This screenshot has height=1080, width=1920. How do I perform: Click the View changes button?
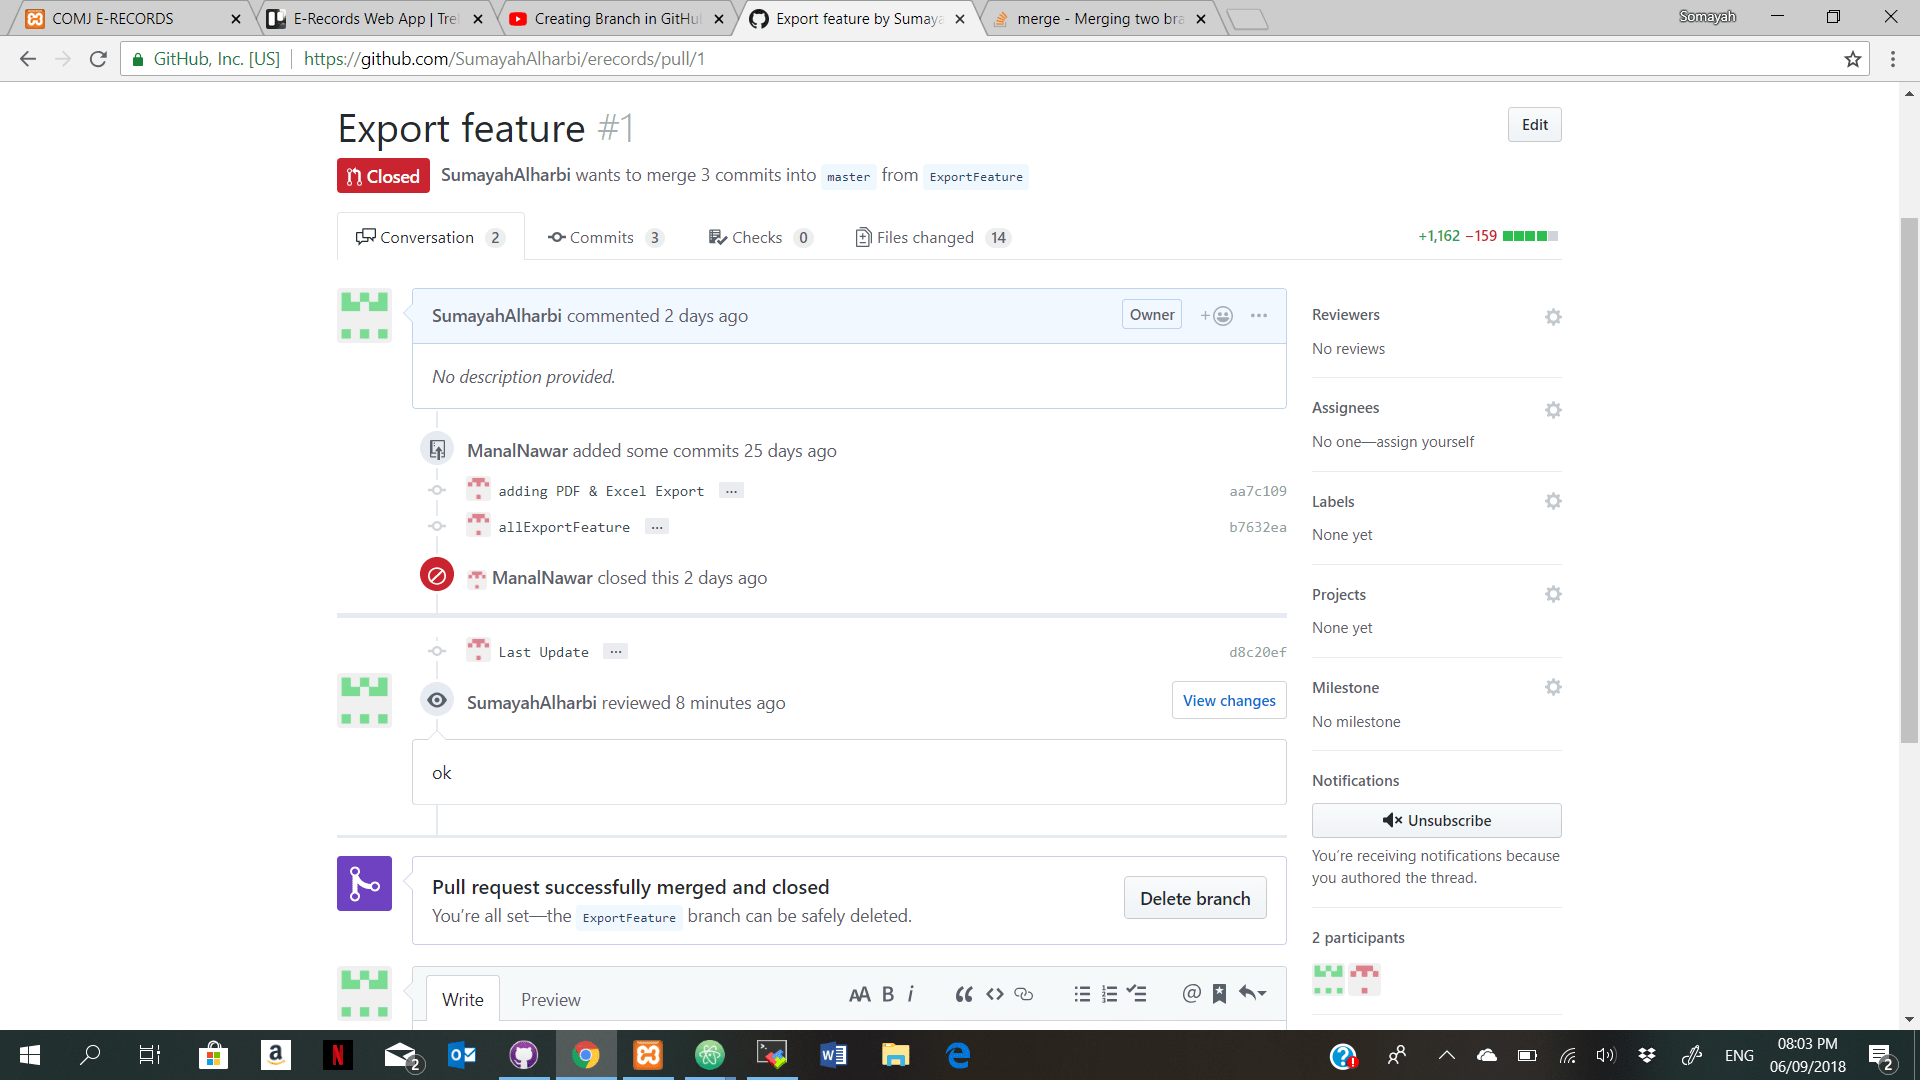(x=1228, y=701)
